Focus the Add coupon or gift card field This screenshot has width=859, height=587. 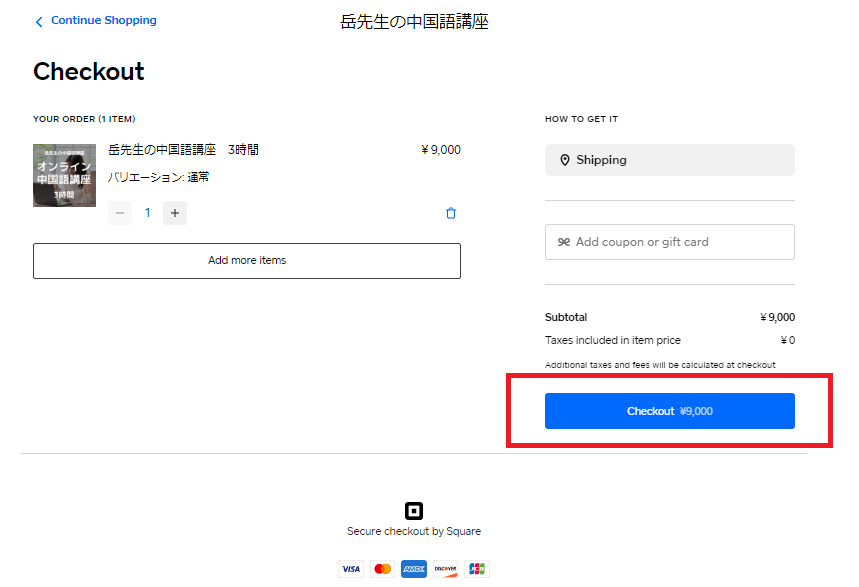(669, 242)
